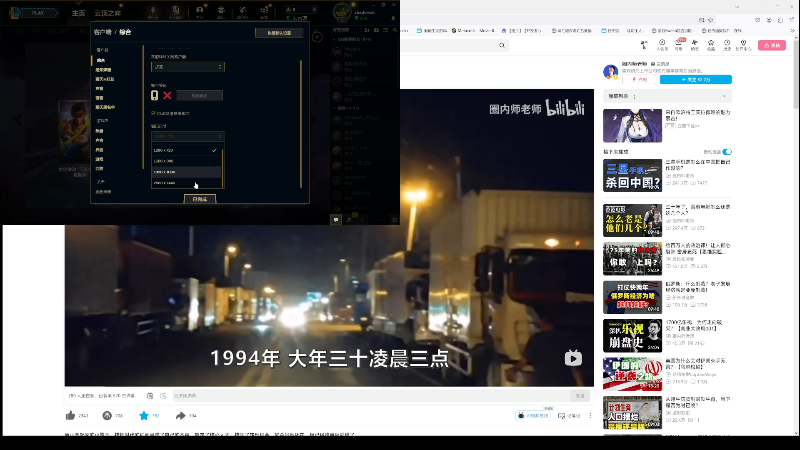Open the top dropdown in settings dialog

(x=187, y=67)
